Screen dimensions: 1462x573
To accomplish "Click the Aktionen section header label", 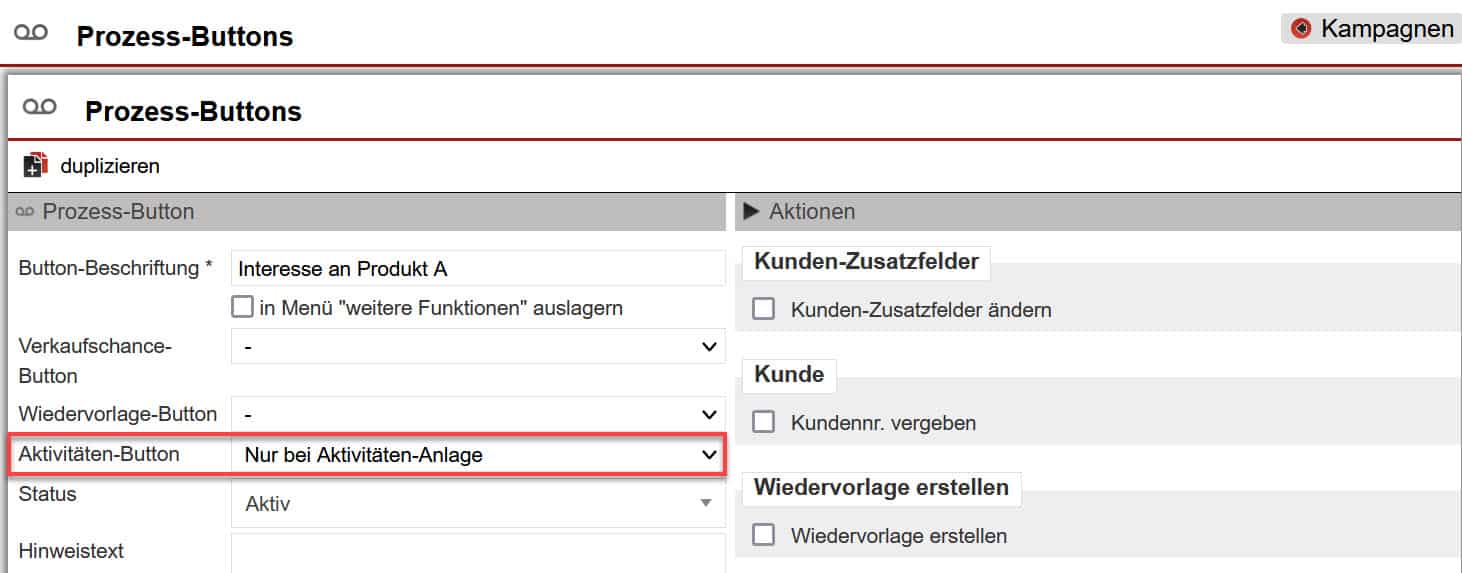I will click(x=811, y=212).
